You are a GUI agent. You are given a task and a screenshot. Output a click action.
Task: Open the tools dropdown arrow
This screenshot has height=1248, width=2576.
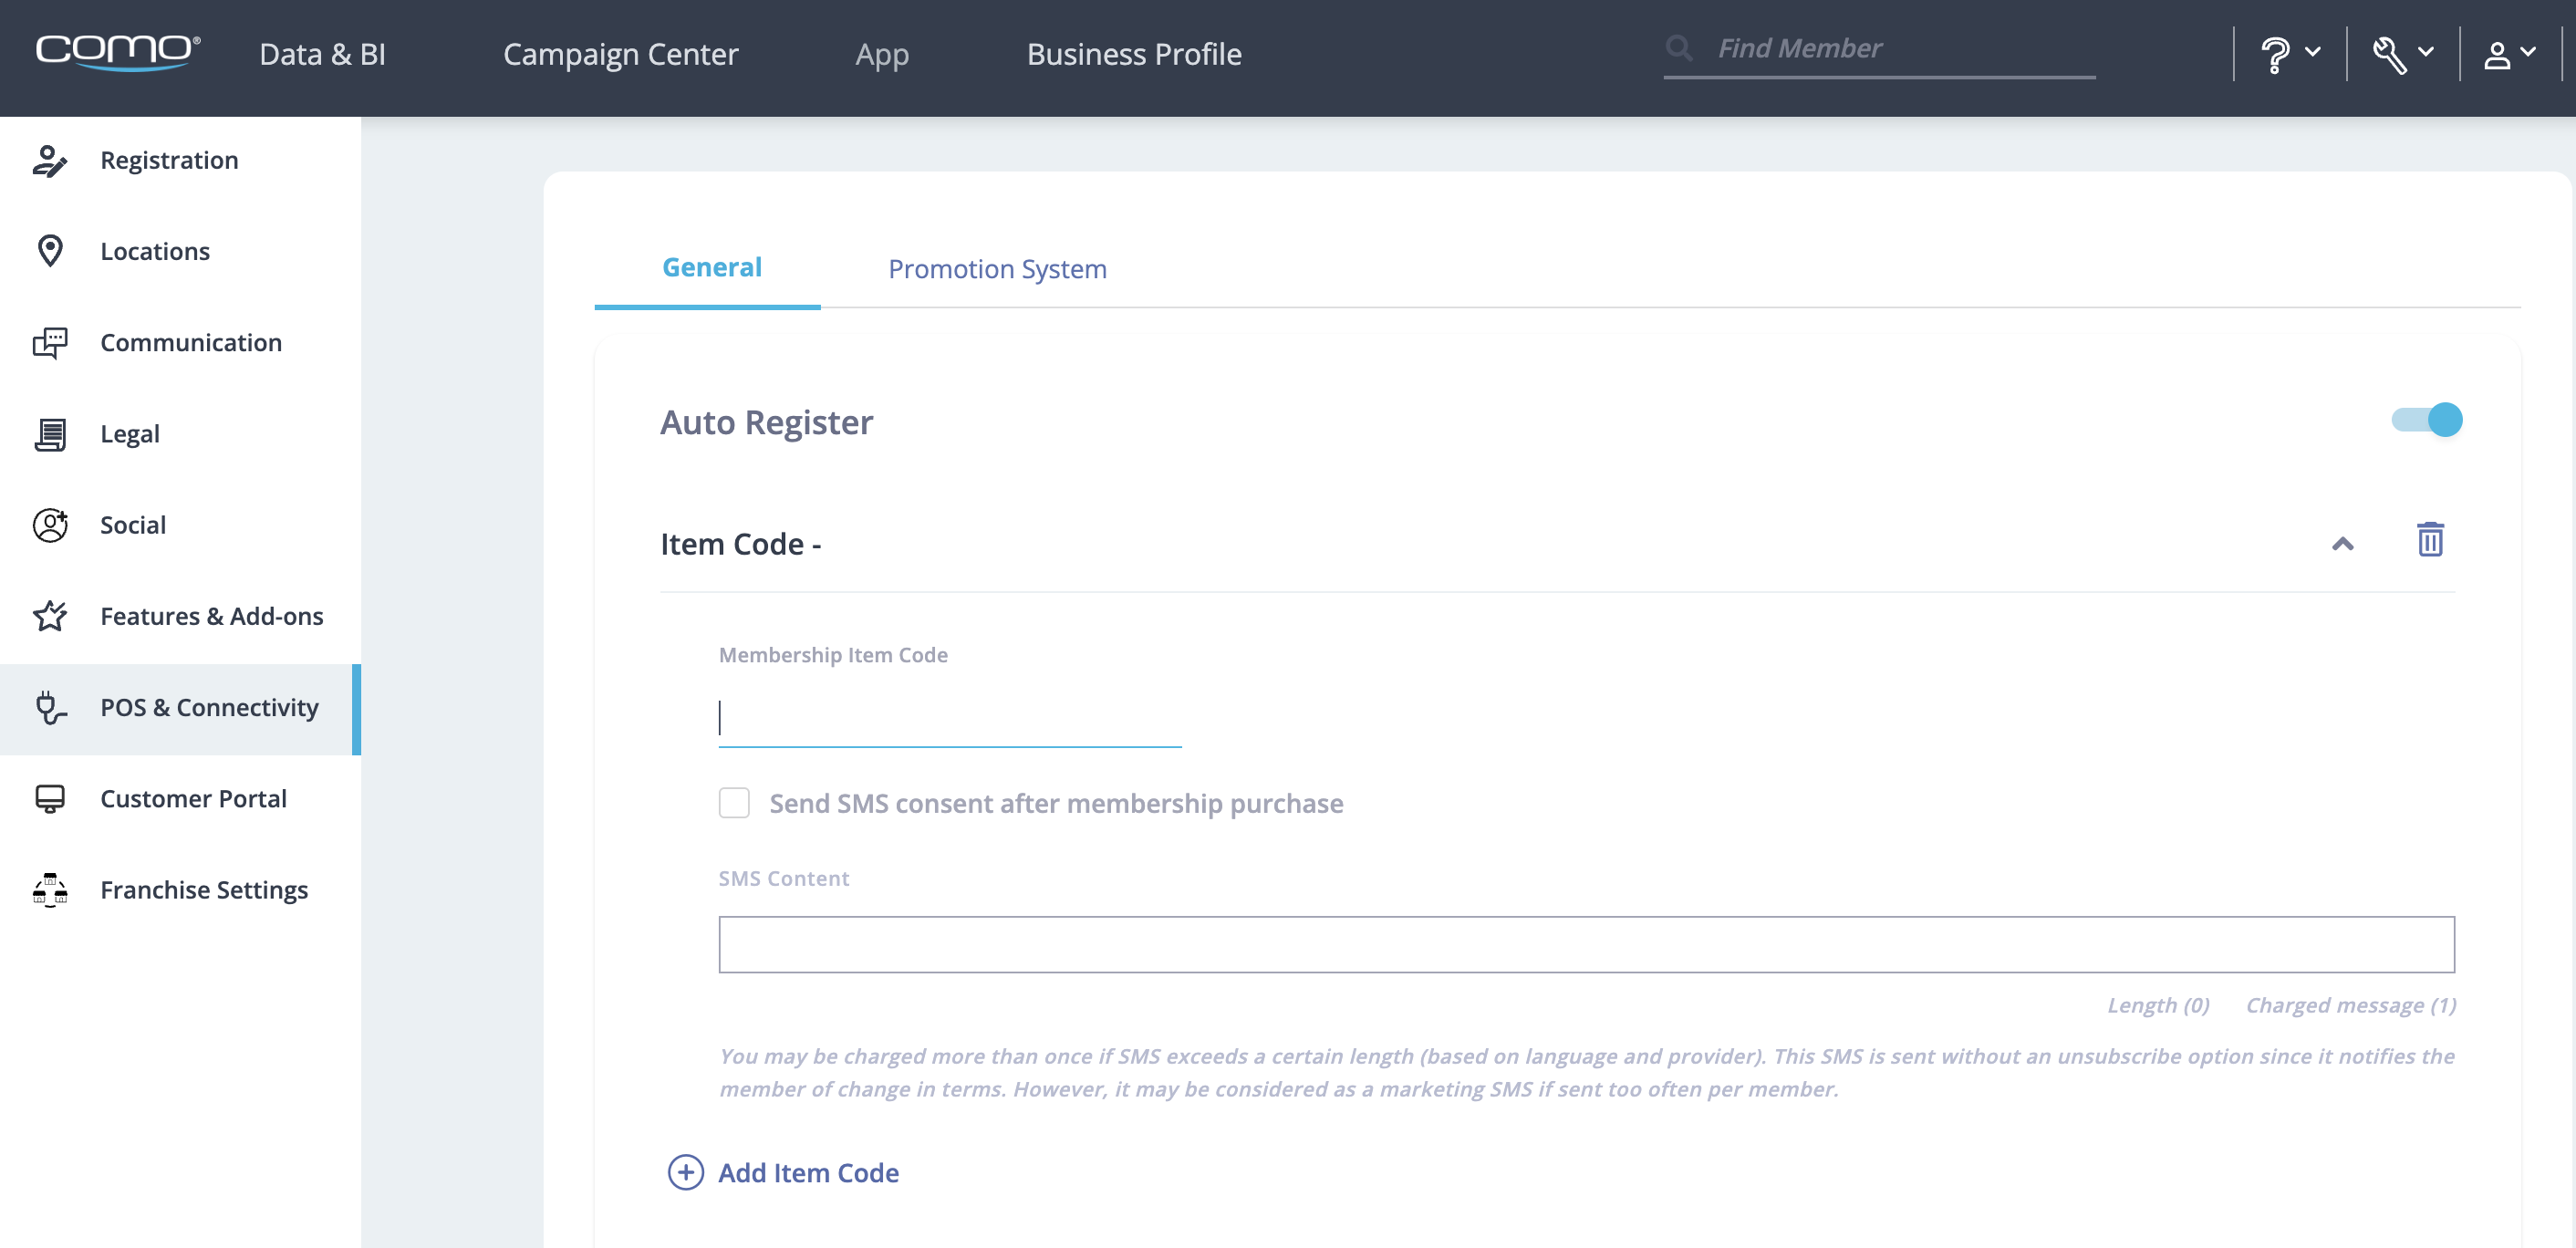(2426, 51)
